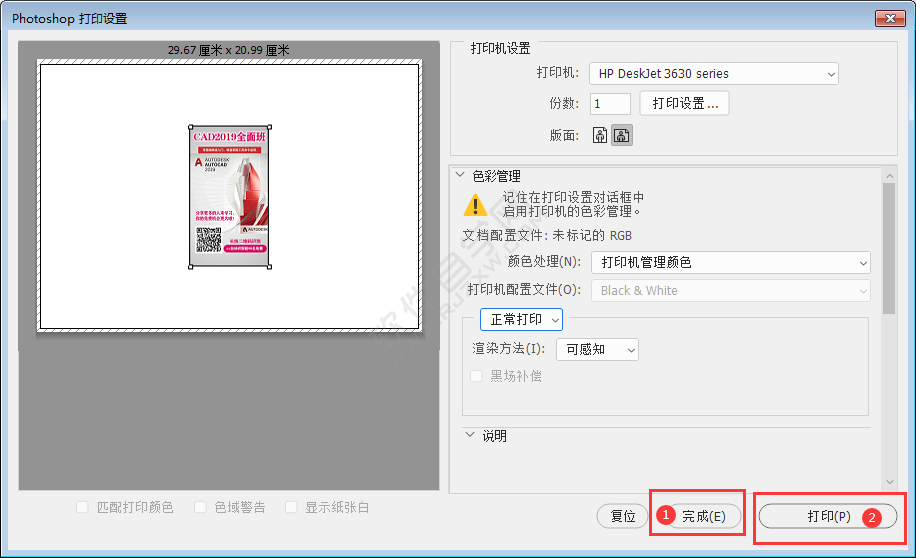
Task: Open the 打印机配置文件 Black & White dropdown
Action: pyautogui.click(x=731, y=291)
